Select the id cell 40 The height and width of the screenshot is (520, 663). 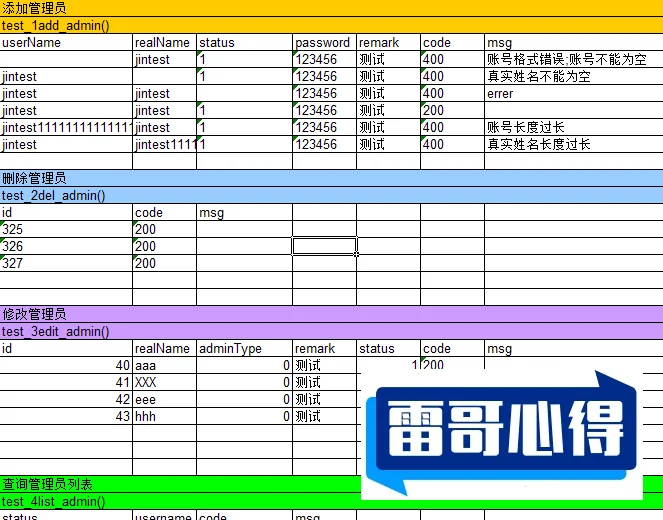(x=66, y=365)
